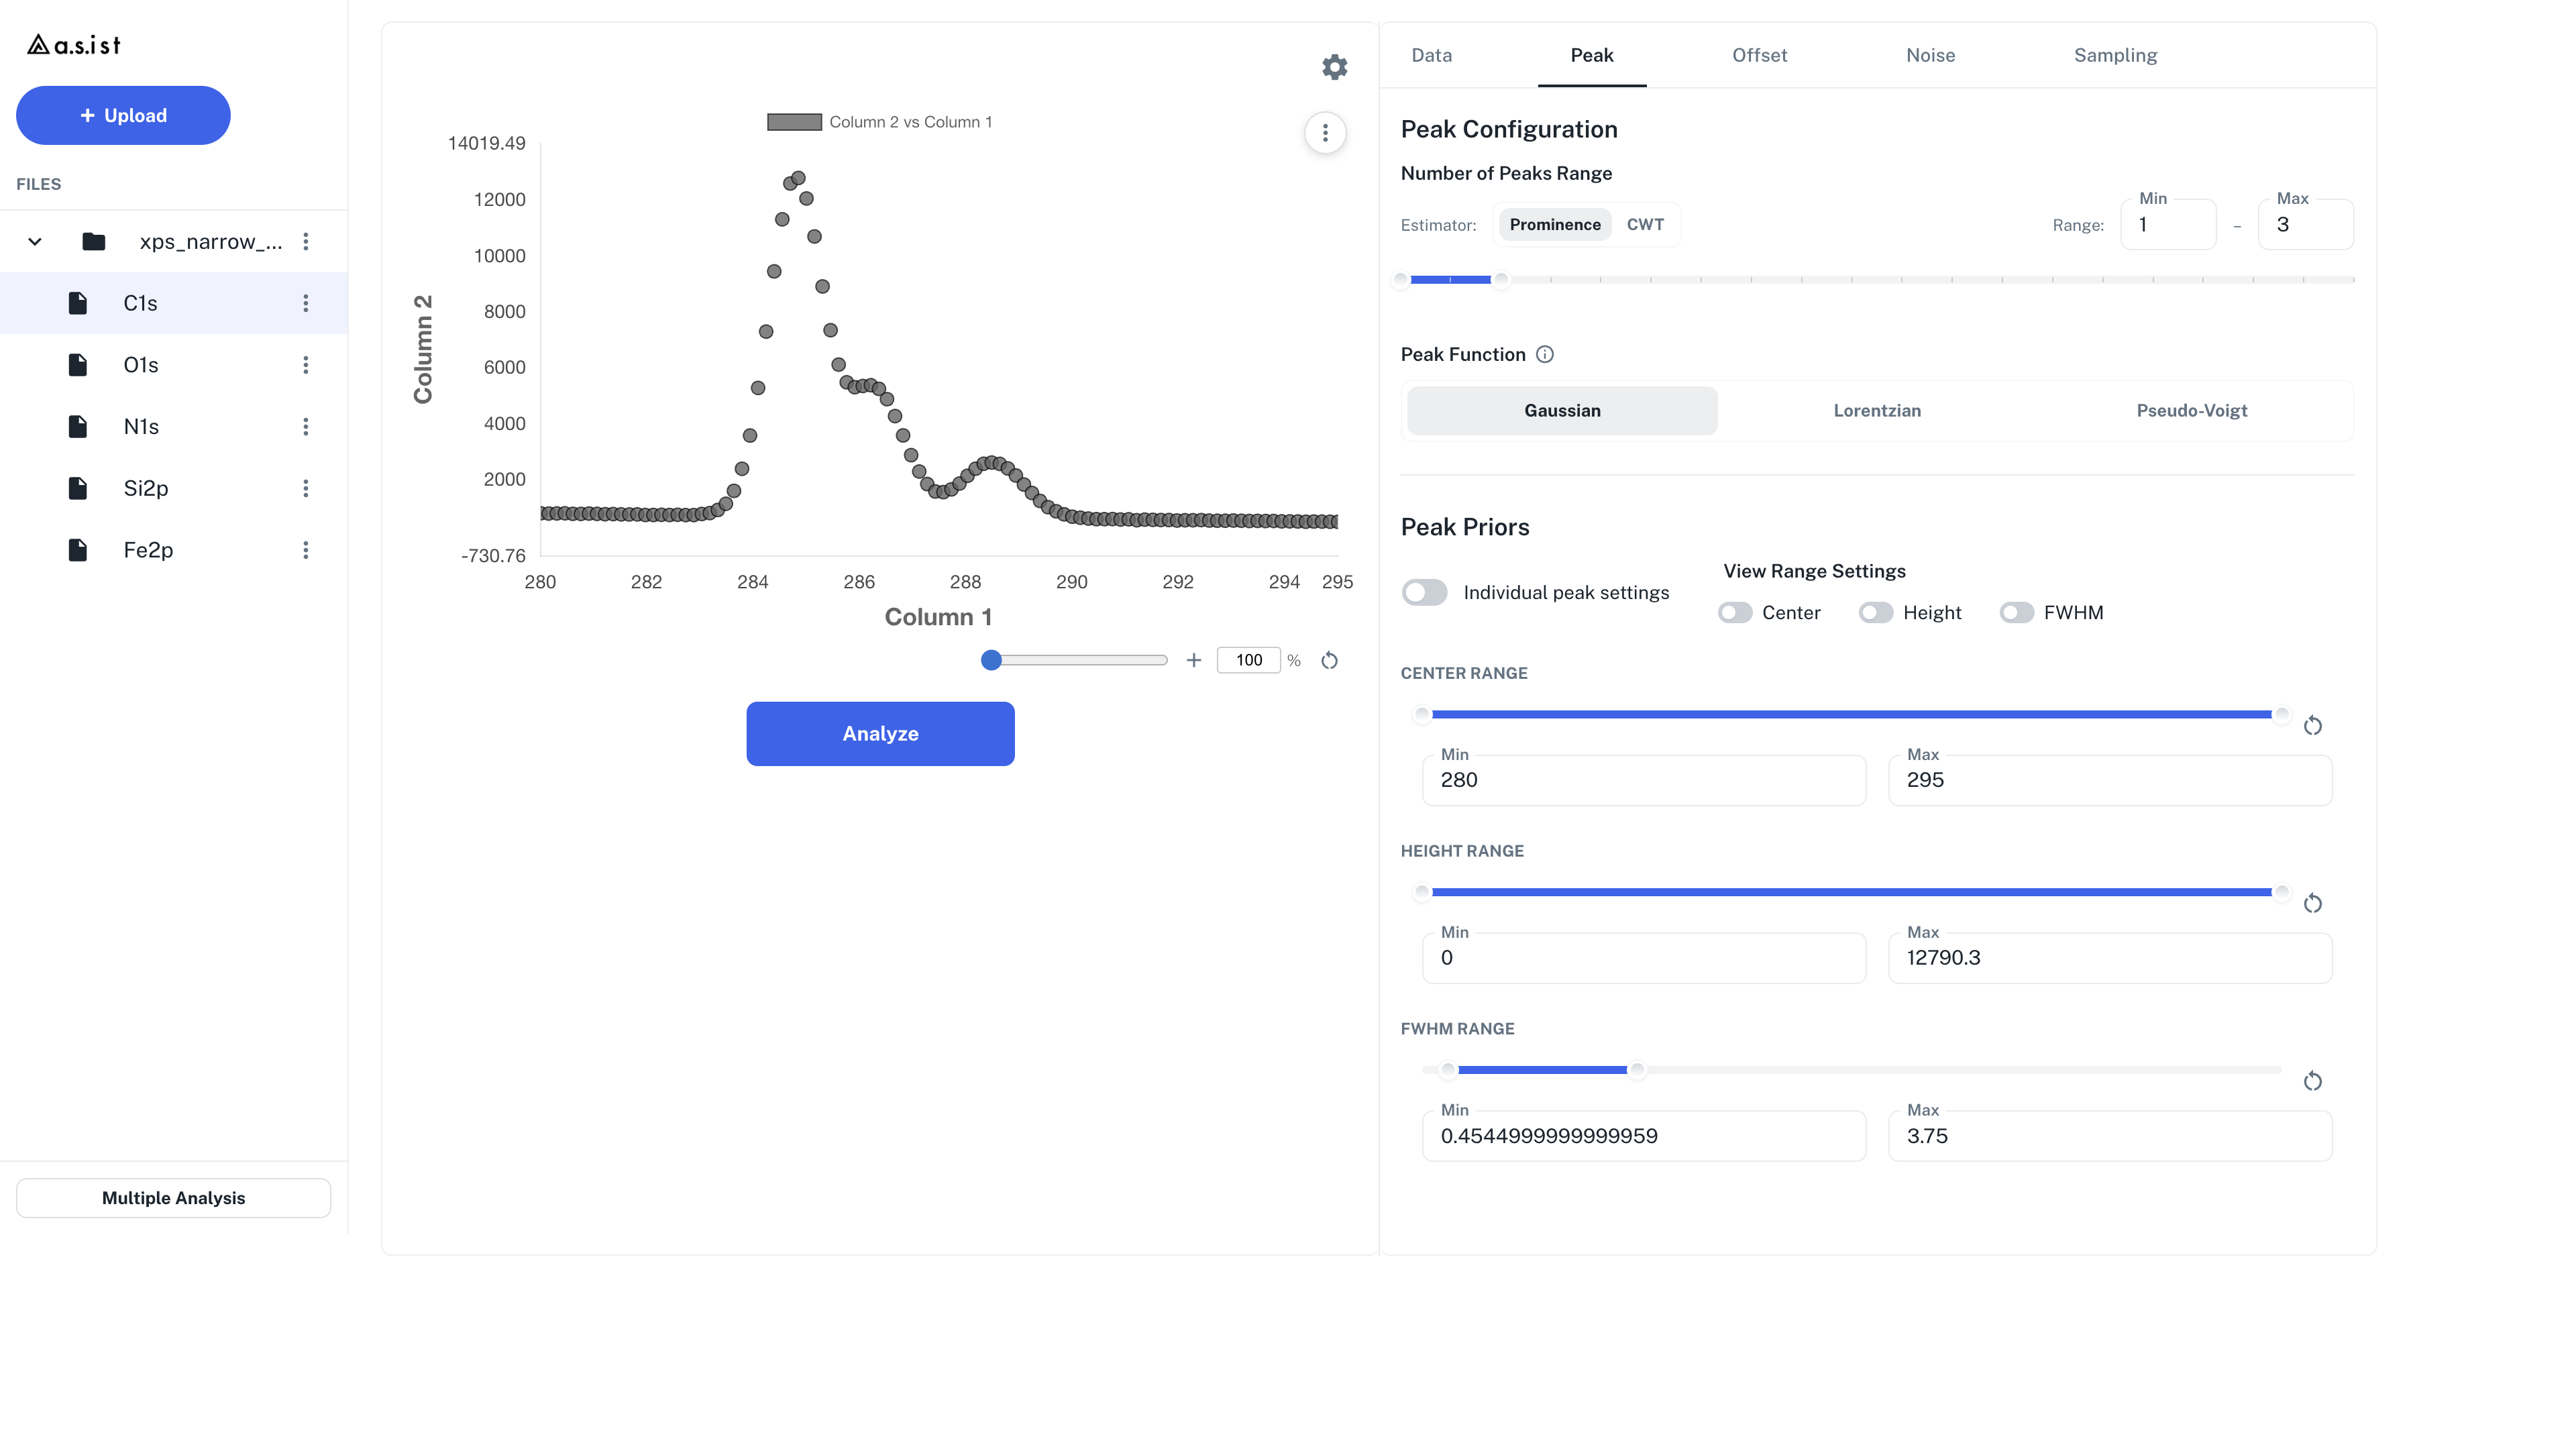Switch to the Offset tab
This screenshot has width=2576, height=1449.
coord(1759,55)
